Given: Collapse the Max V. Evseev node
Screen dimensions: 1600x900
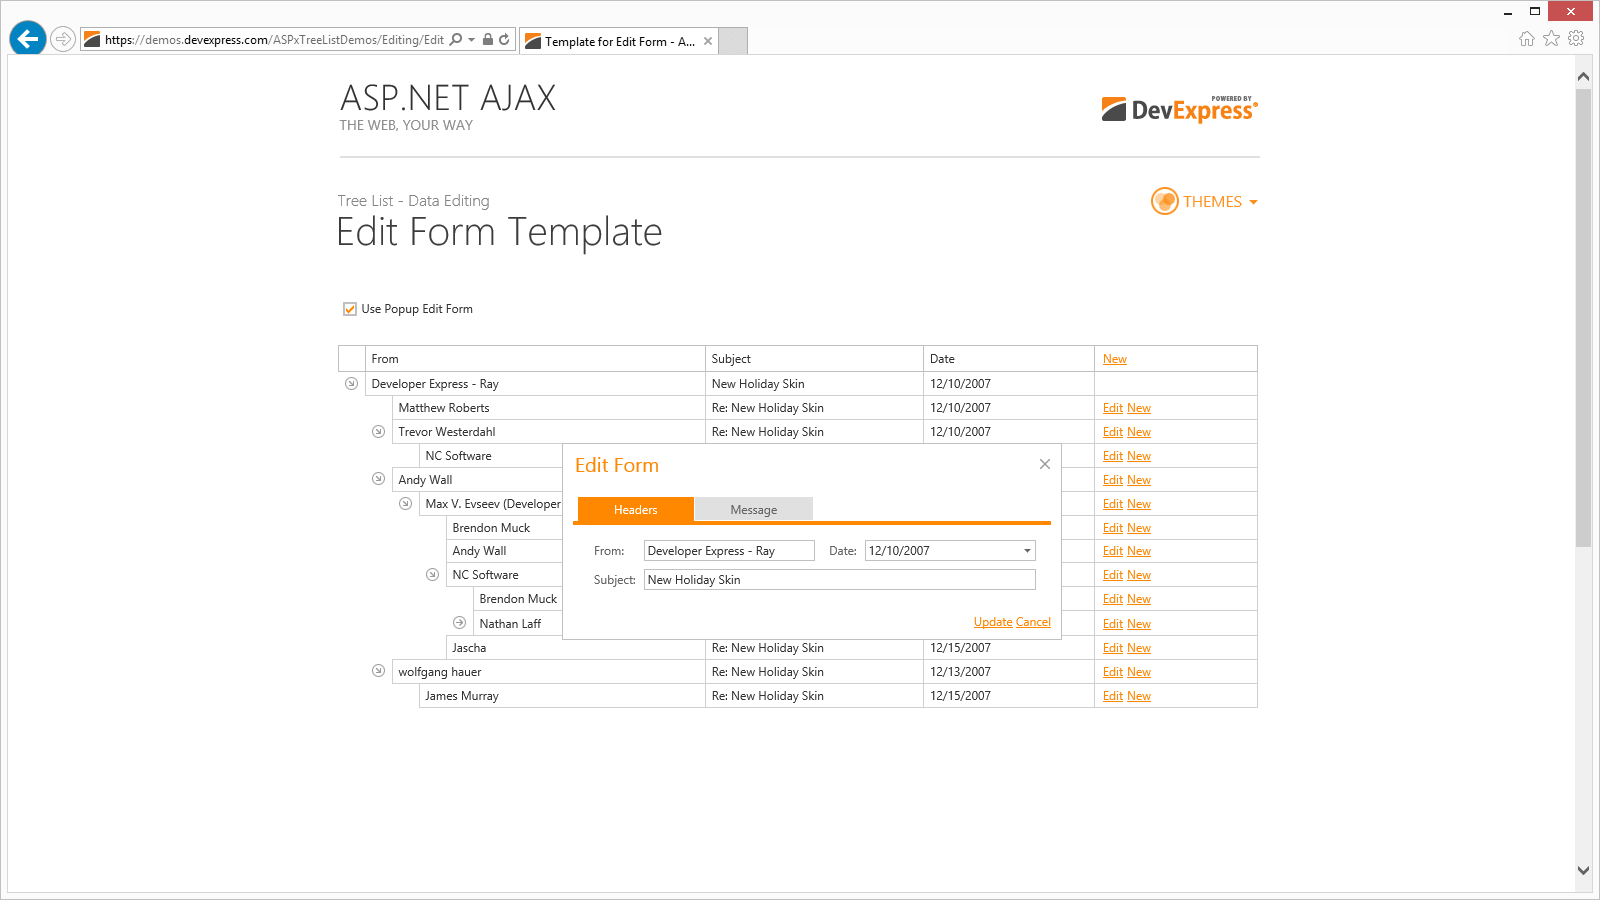Looking at the screenshot, I should coord(405,503).
